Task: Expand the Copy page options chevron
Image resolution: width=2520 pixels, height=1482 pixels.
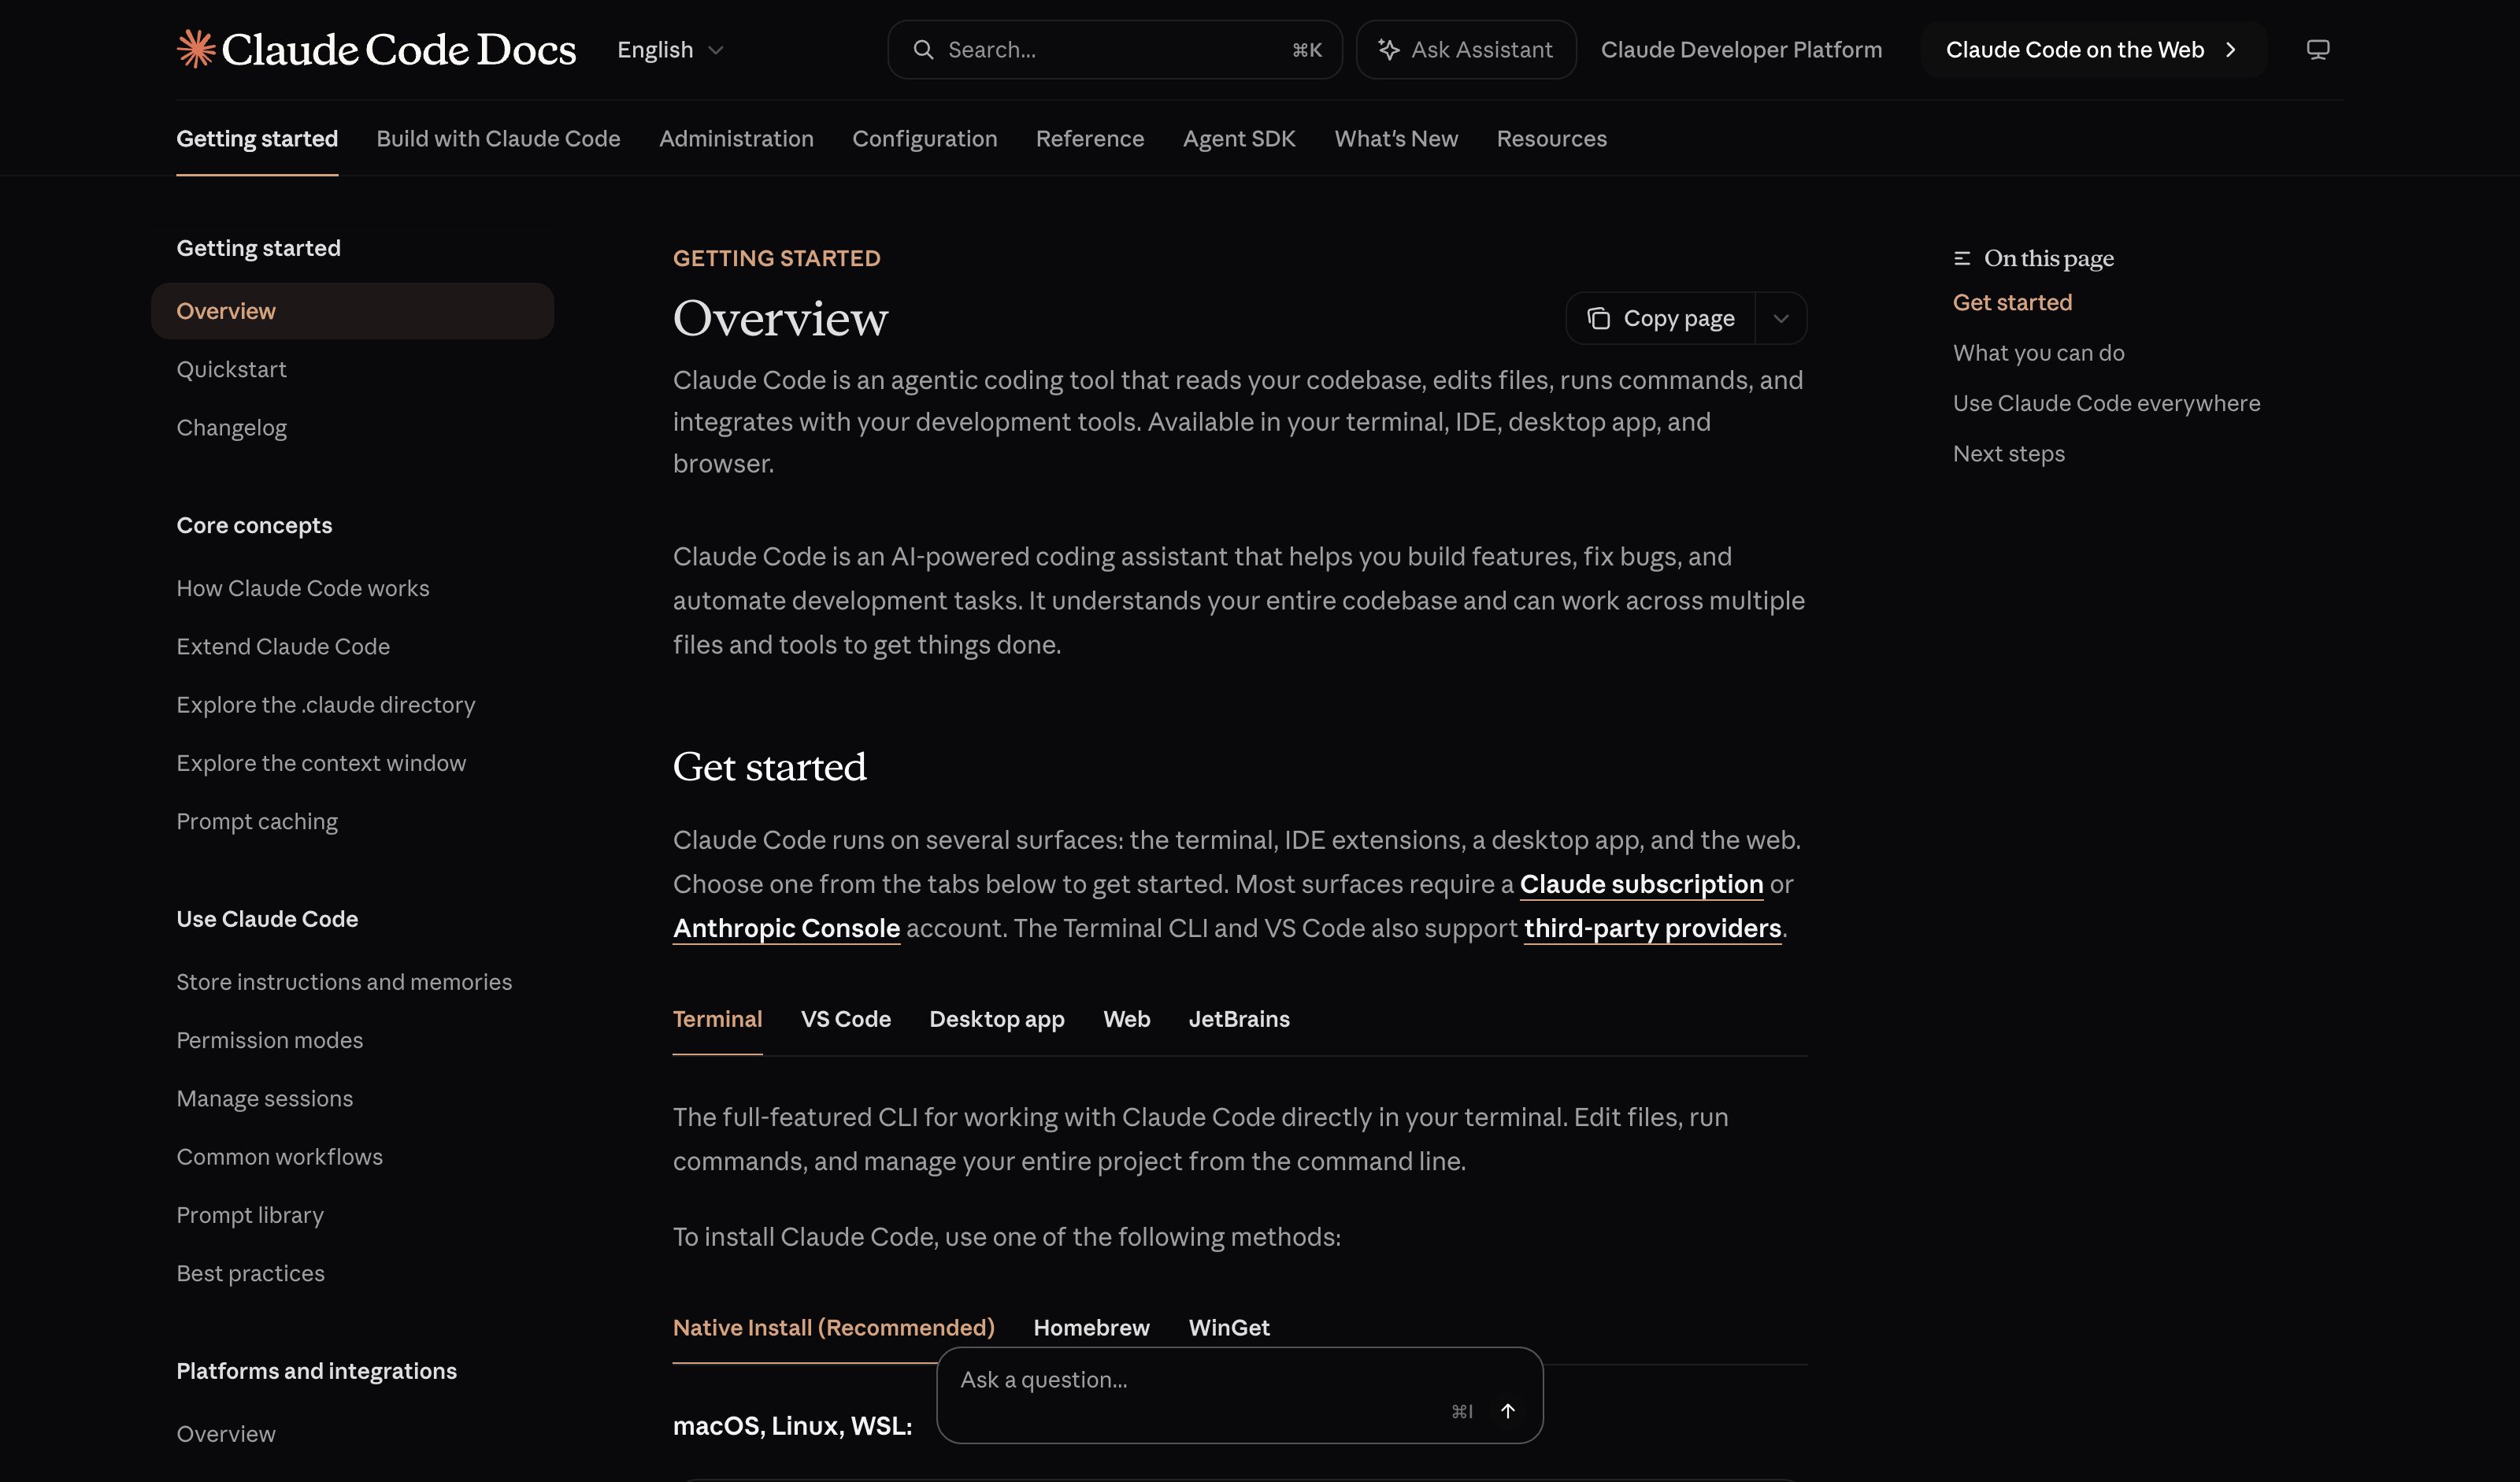Action: tap(1780, 318)
